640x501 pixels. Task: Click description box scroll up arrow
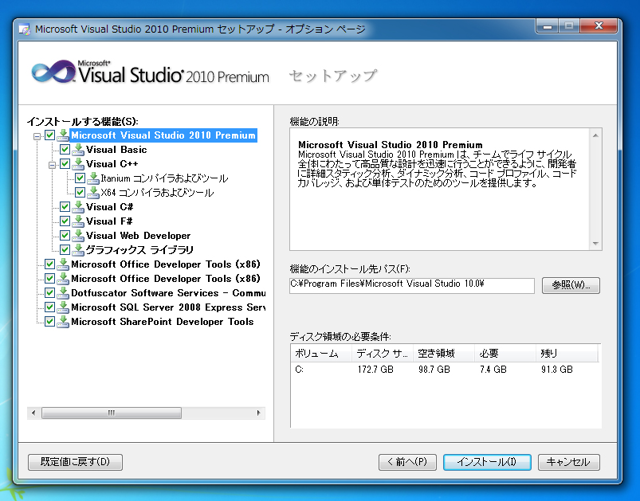click(596, 135)
